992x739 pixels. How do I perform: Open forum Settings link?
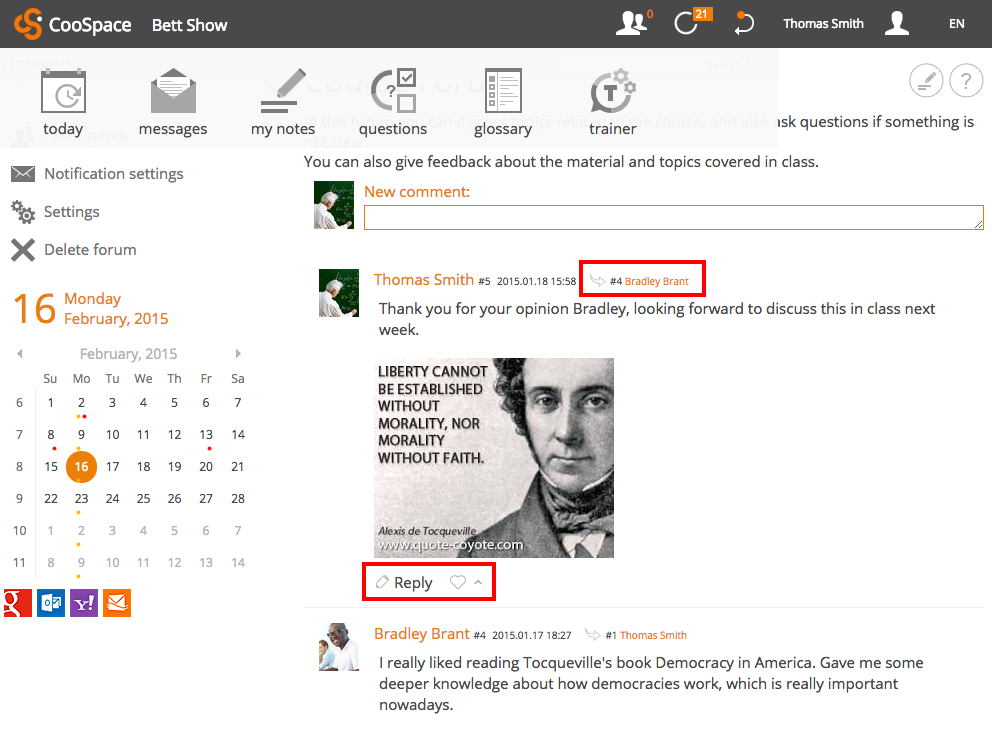click(x=71, y=212)
